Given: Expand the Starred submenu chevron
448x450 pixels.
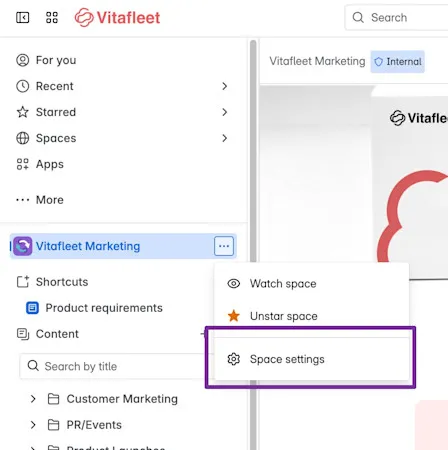Looking at the screenshot, I should (x=225, y=112).
